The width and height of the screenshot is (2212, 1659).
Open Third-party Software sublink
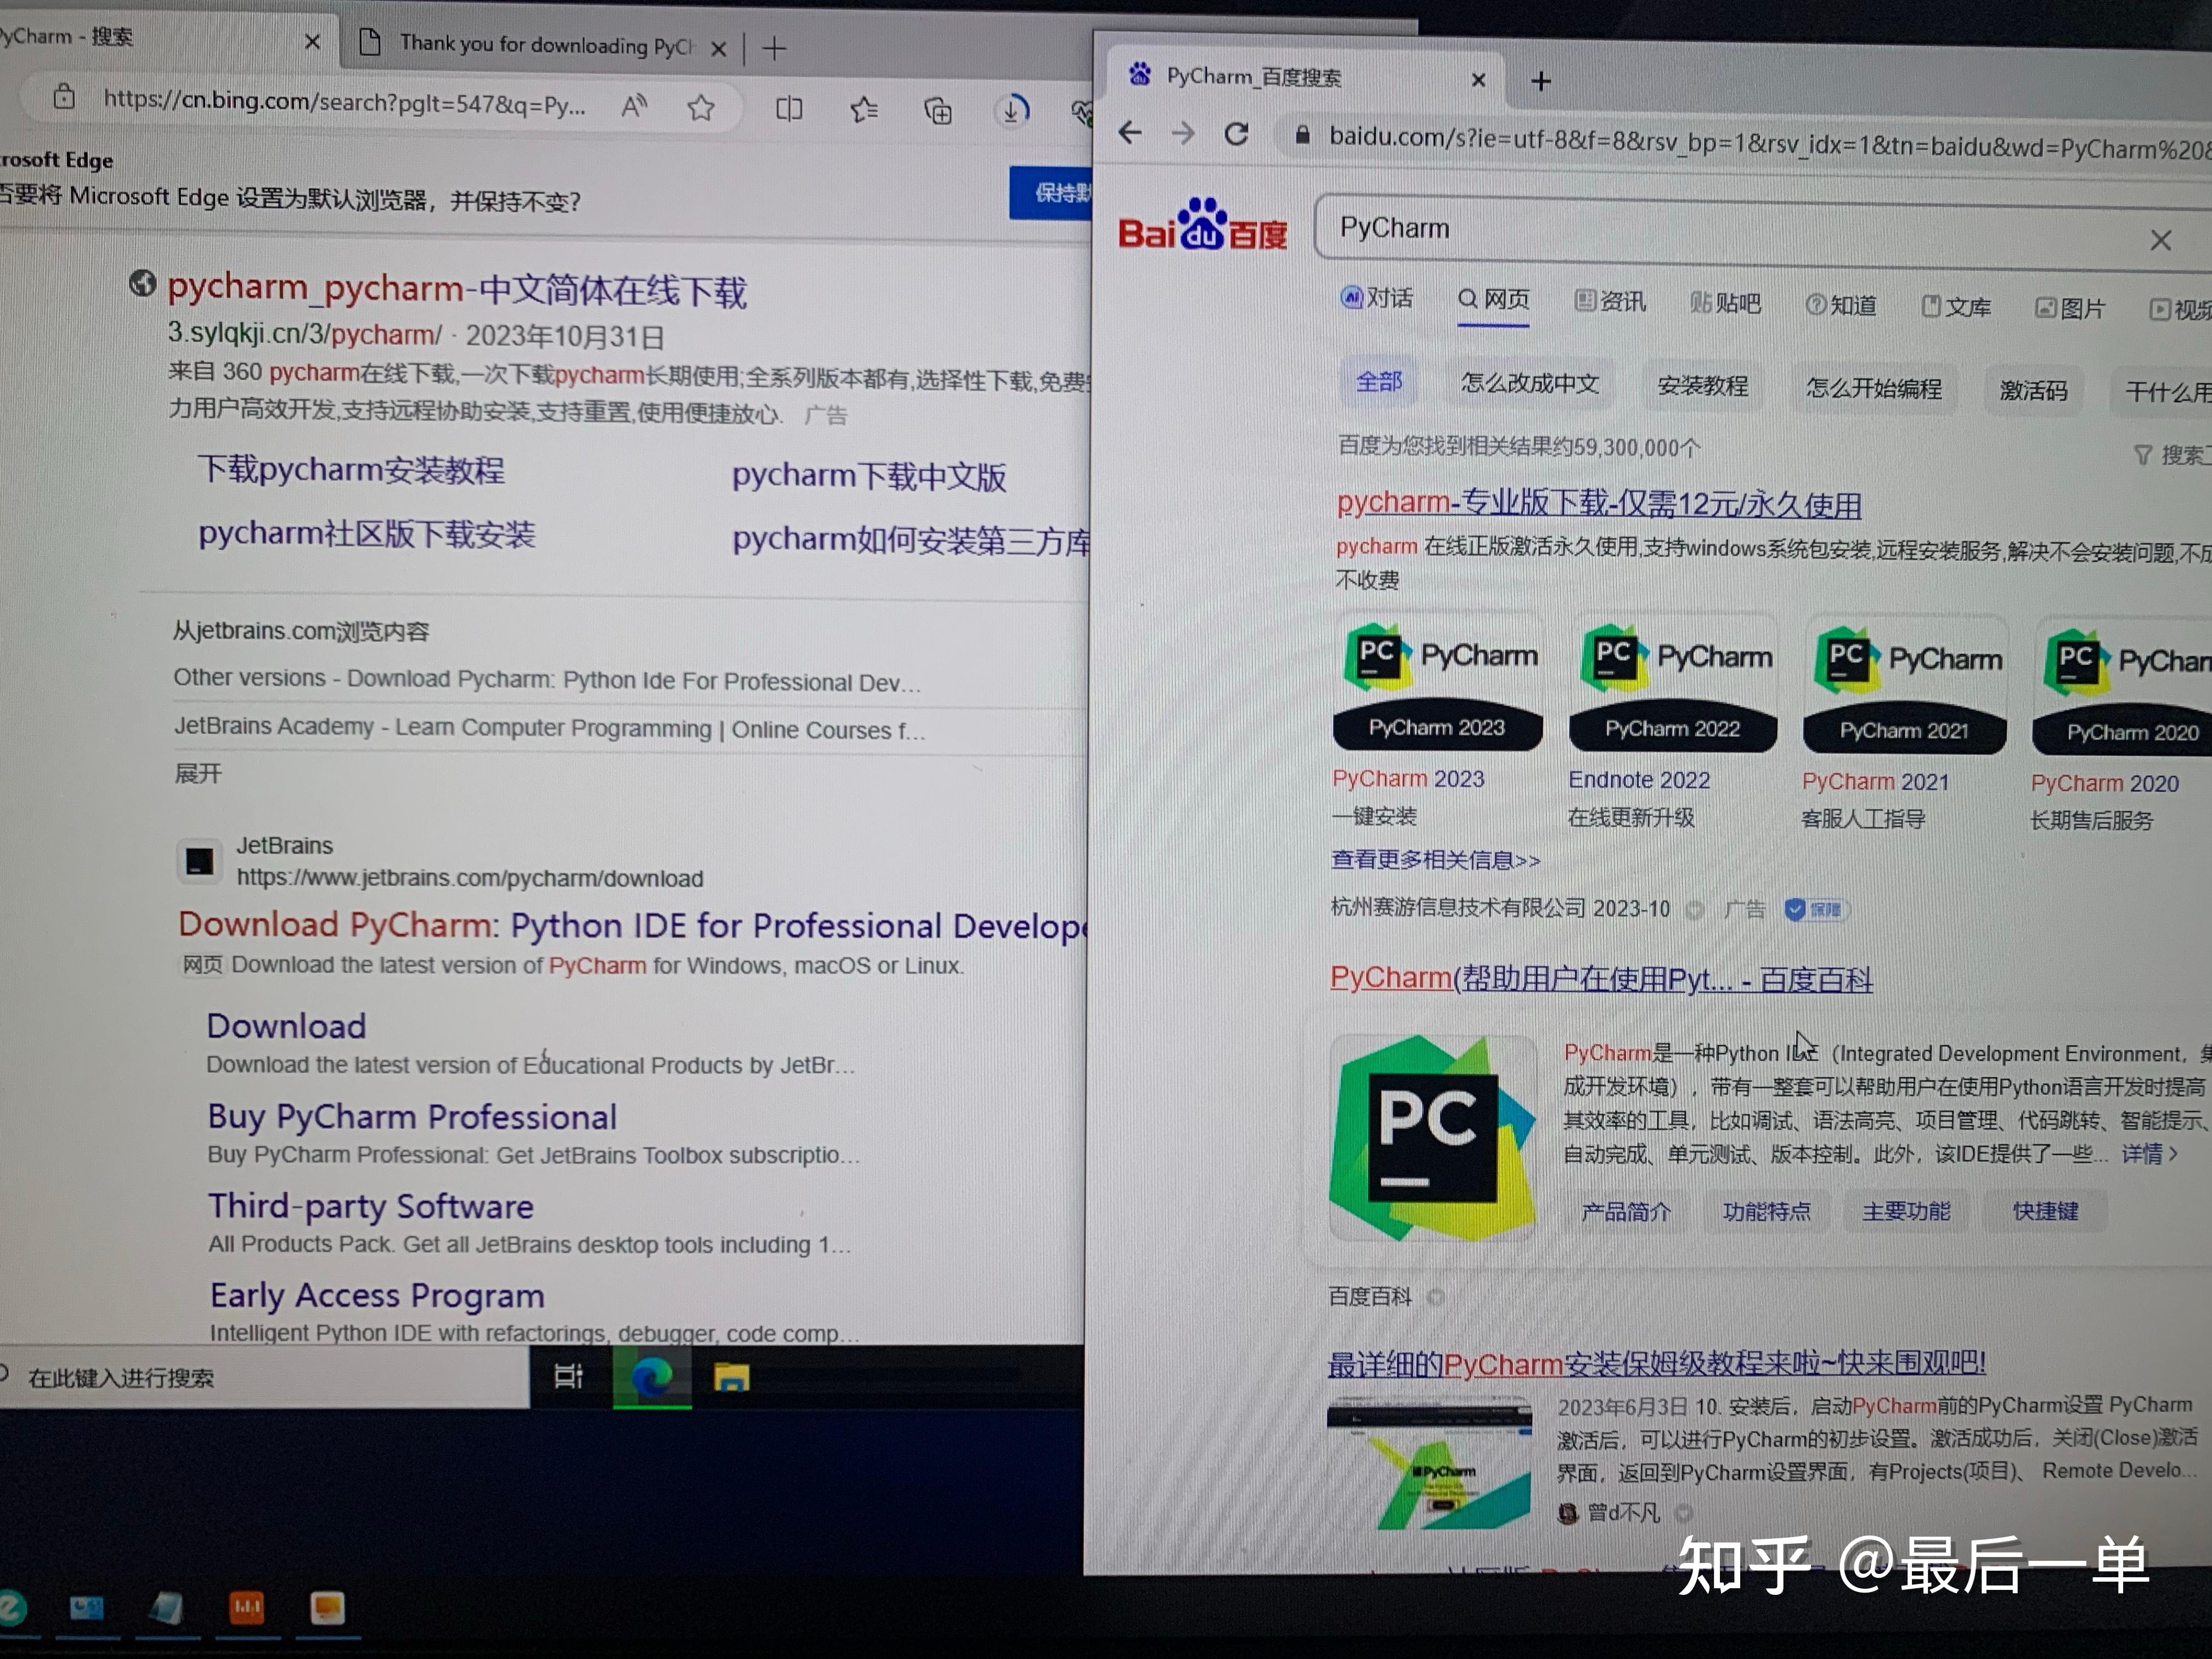coord(370,1206)
